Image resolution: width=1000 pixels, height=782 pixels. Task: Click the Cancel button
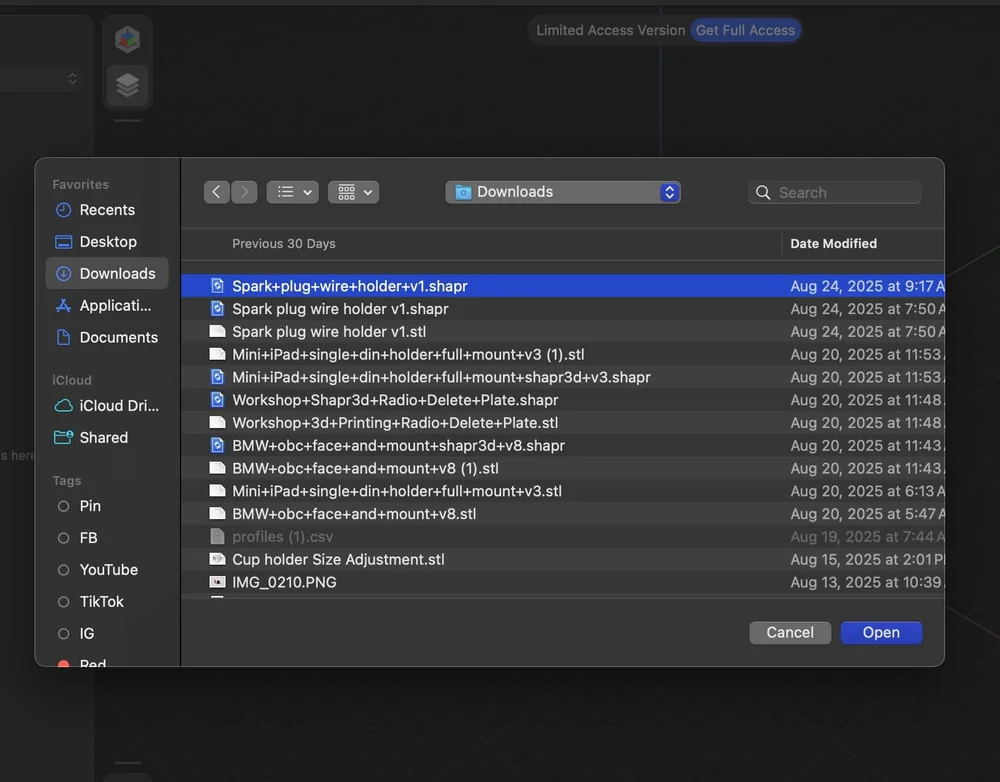790,633
